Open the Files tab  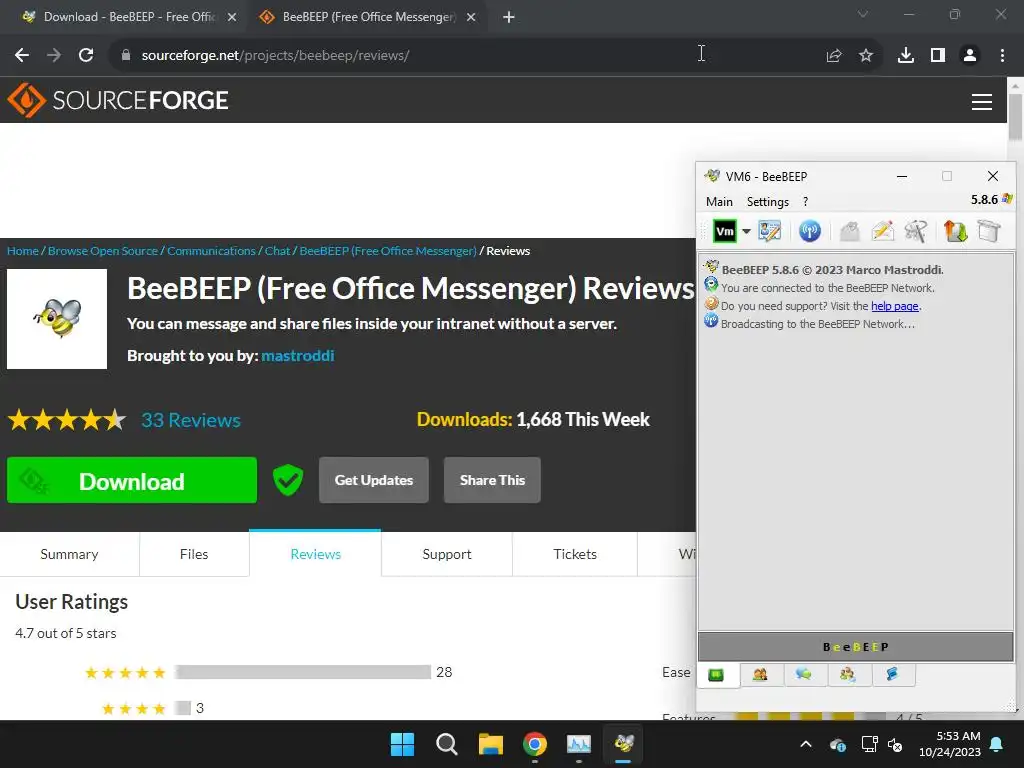(194, 554)
